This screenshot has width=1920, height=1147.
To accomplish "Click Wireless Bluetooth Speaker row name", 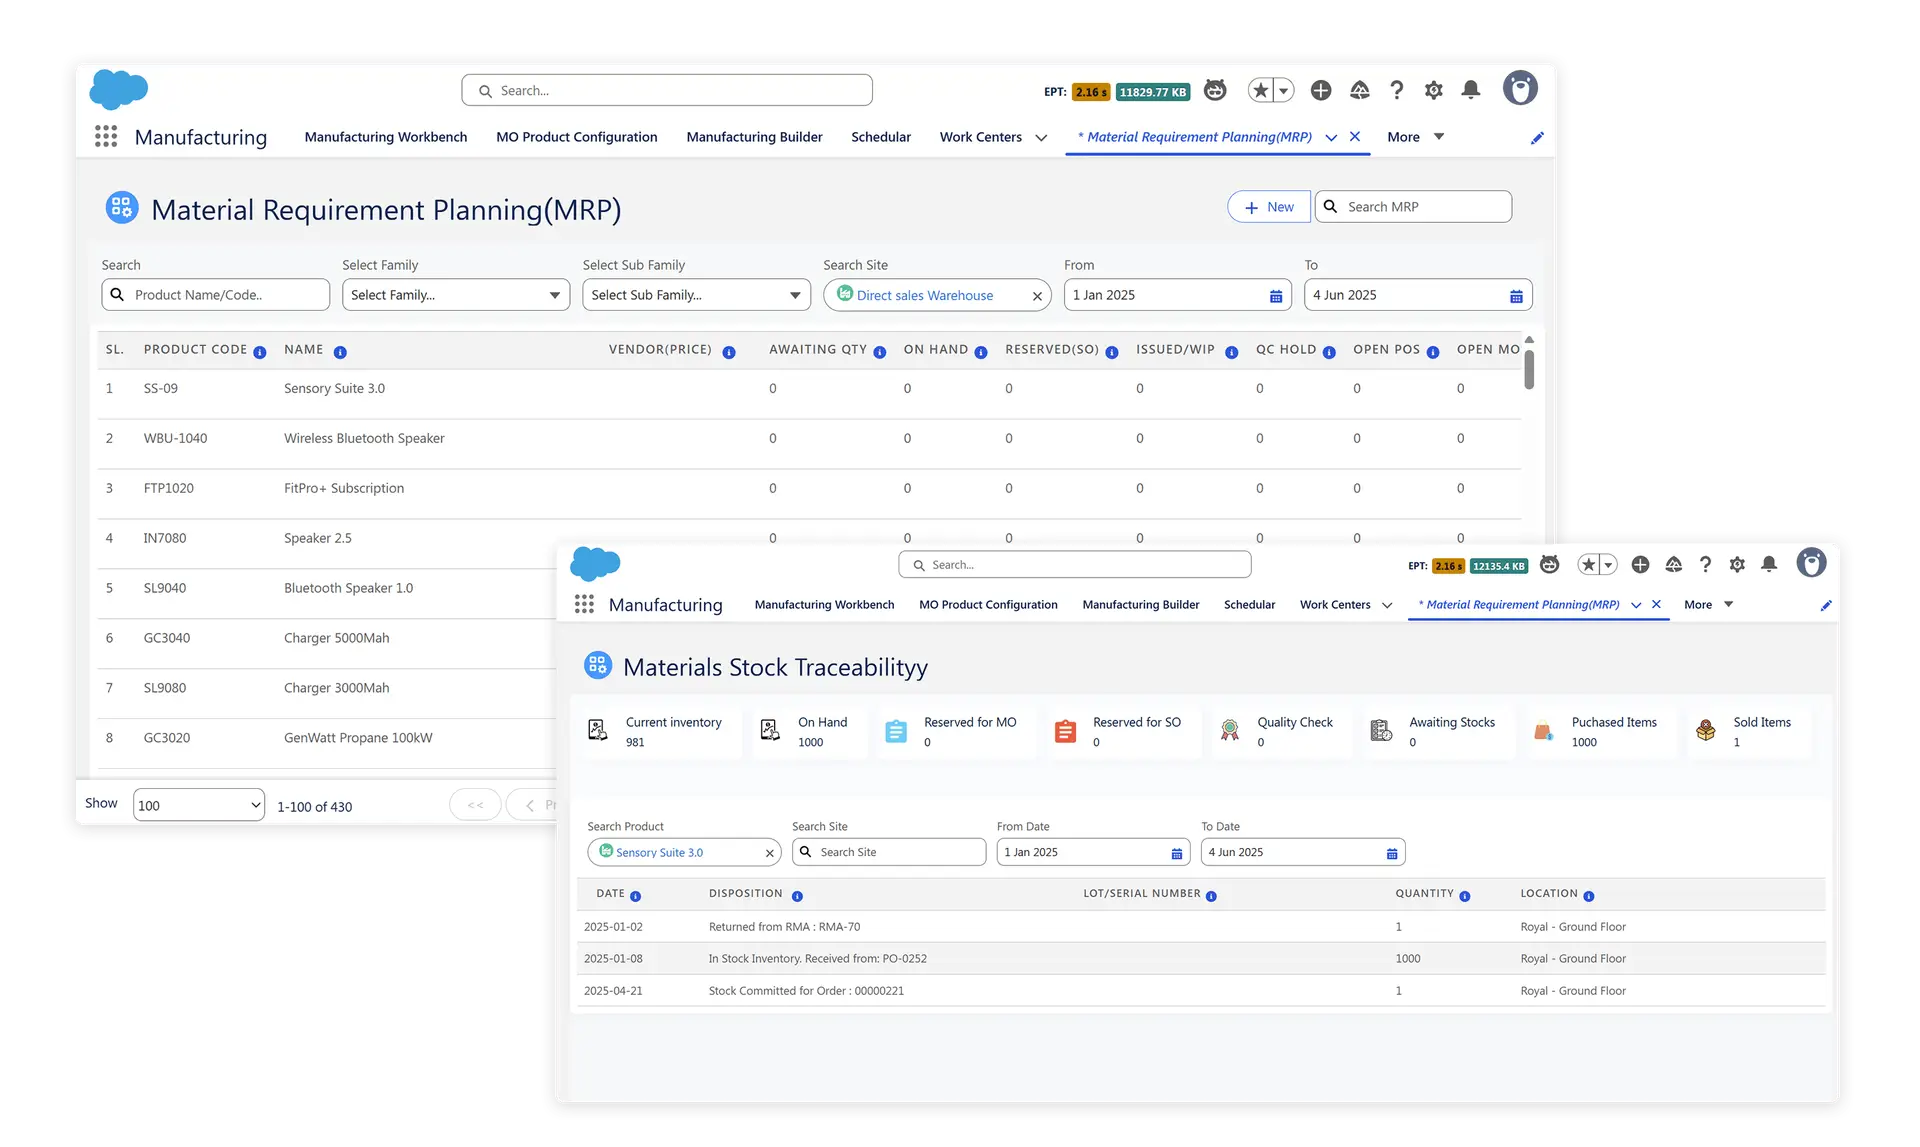I will pos(364,438).
